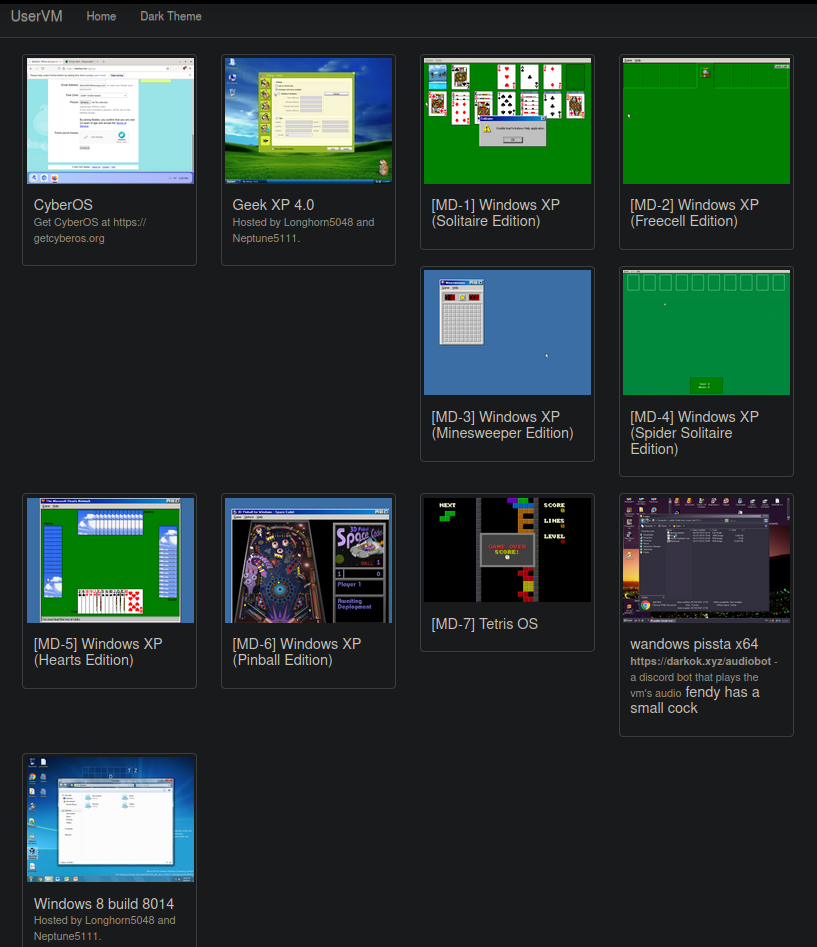
Task: Click the CyberOS title text
Action: (x=63, y=205)
